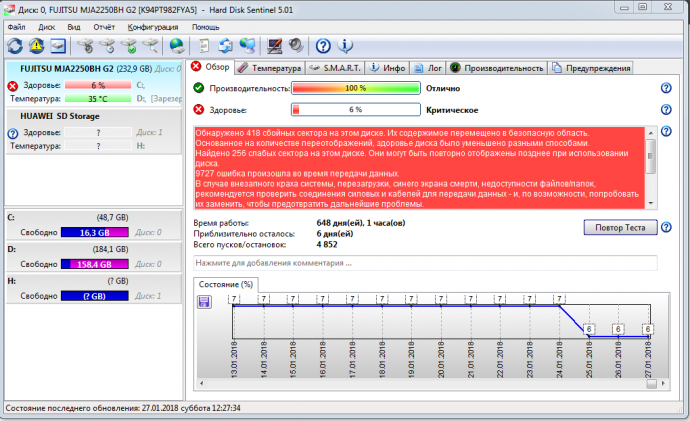Click the Hard Disk Sentinel title bar icon

click(x=9, y=9)
